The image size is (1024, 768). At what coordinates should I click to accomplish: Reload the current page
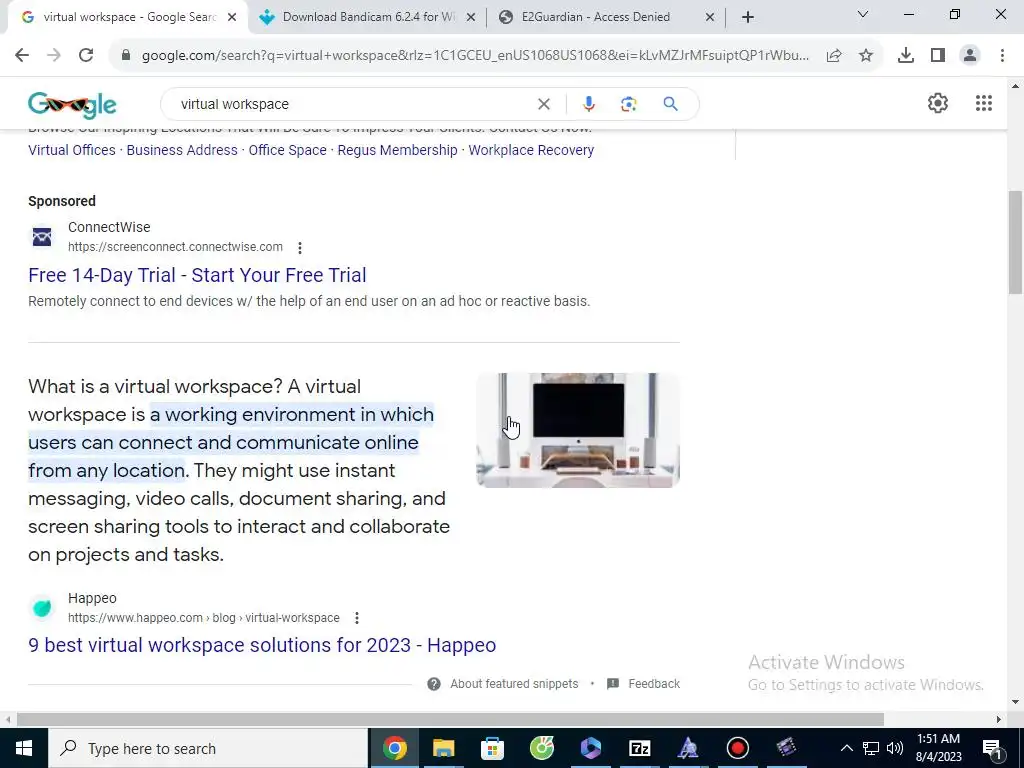point(86,56)
